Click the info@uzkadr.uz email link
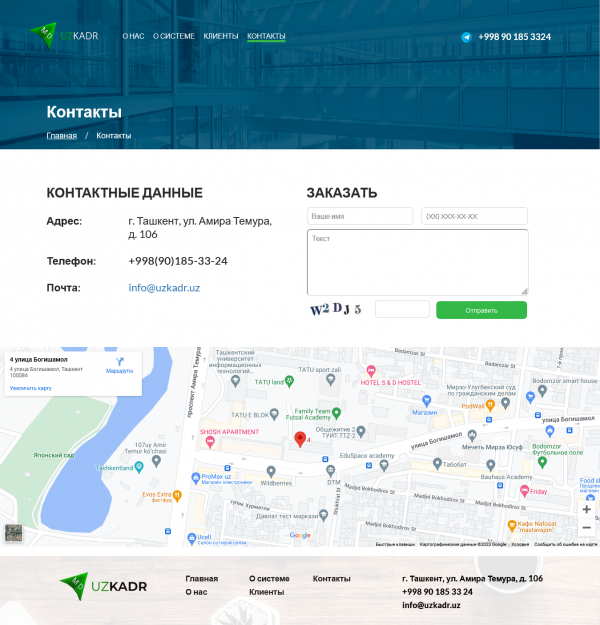The width and height of the screenshot is (600, 625). pos(164,288)
